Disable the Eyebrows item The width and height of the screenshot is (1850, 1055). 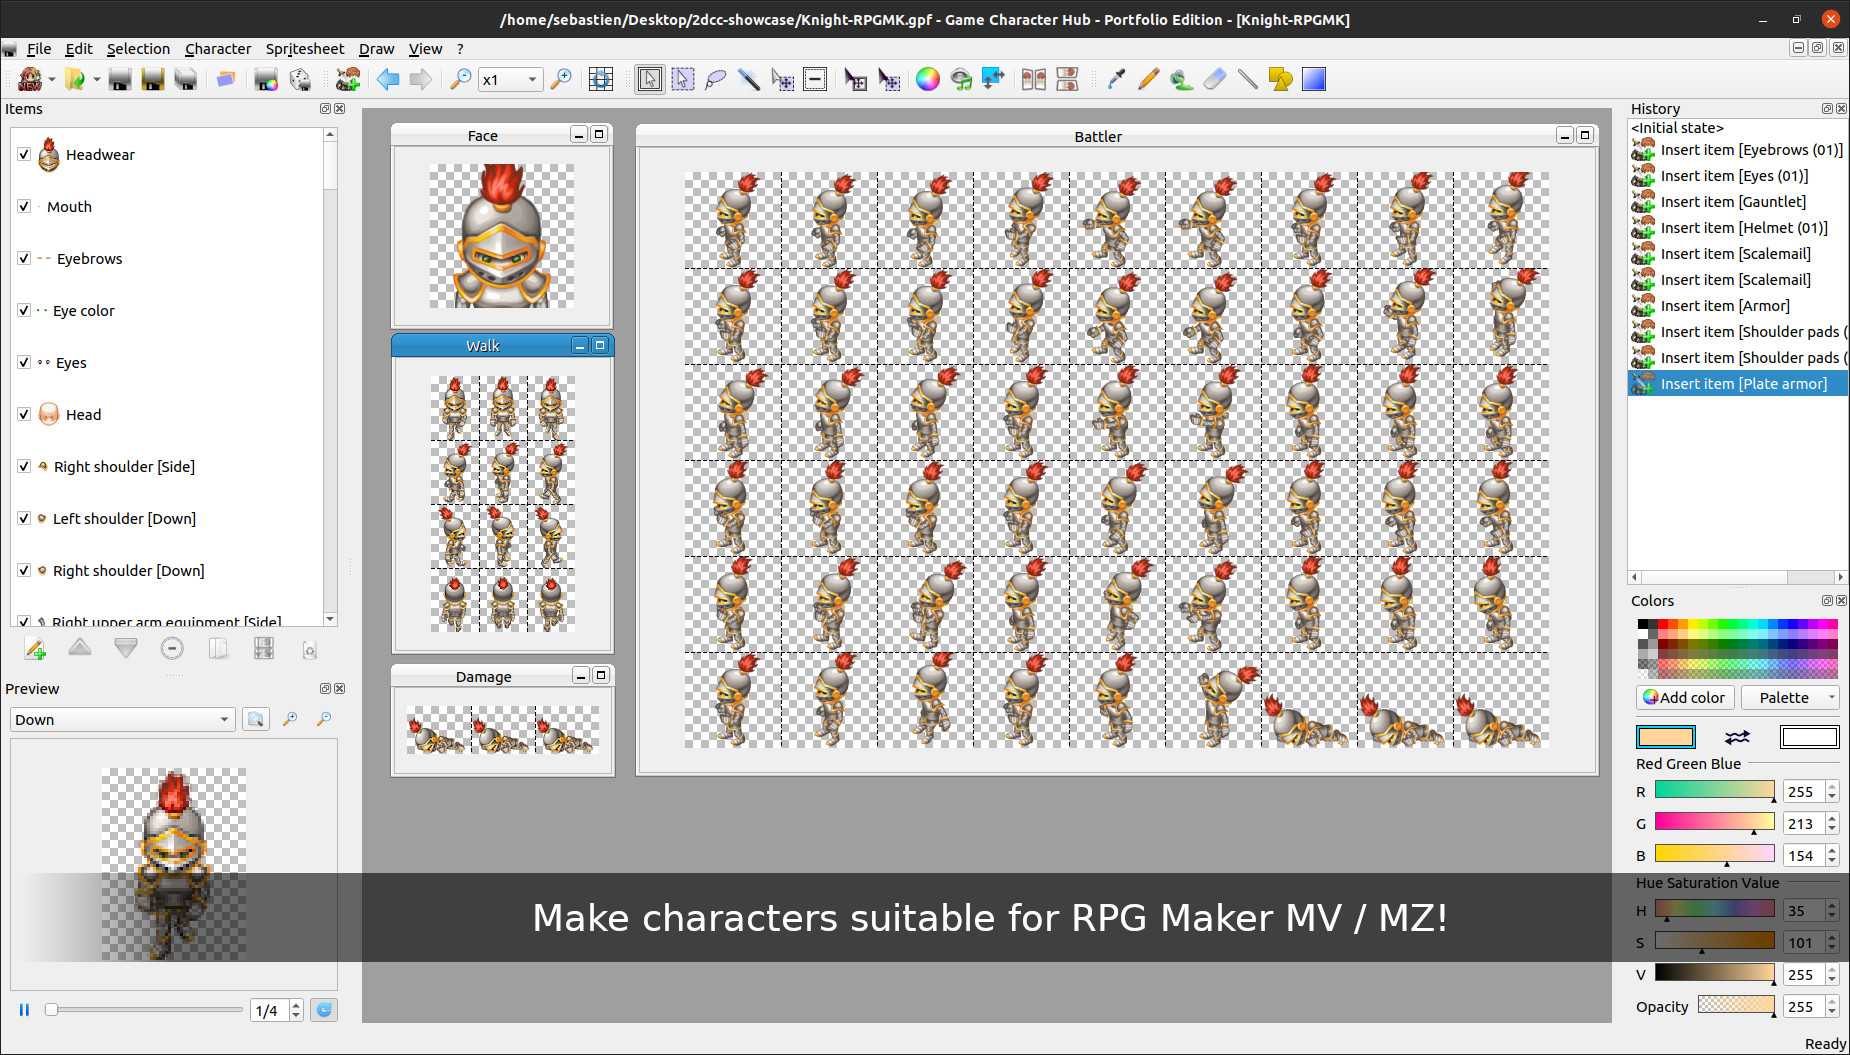point(23,258)
